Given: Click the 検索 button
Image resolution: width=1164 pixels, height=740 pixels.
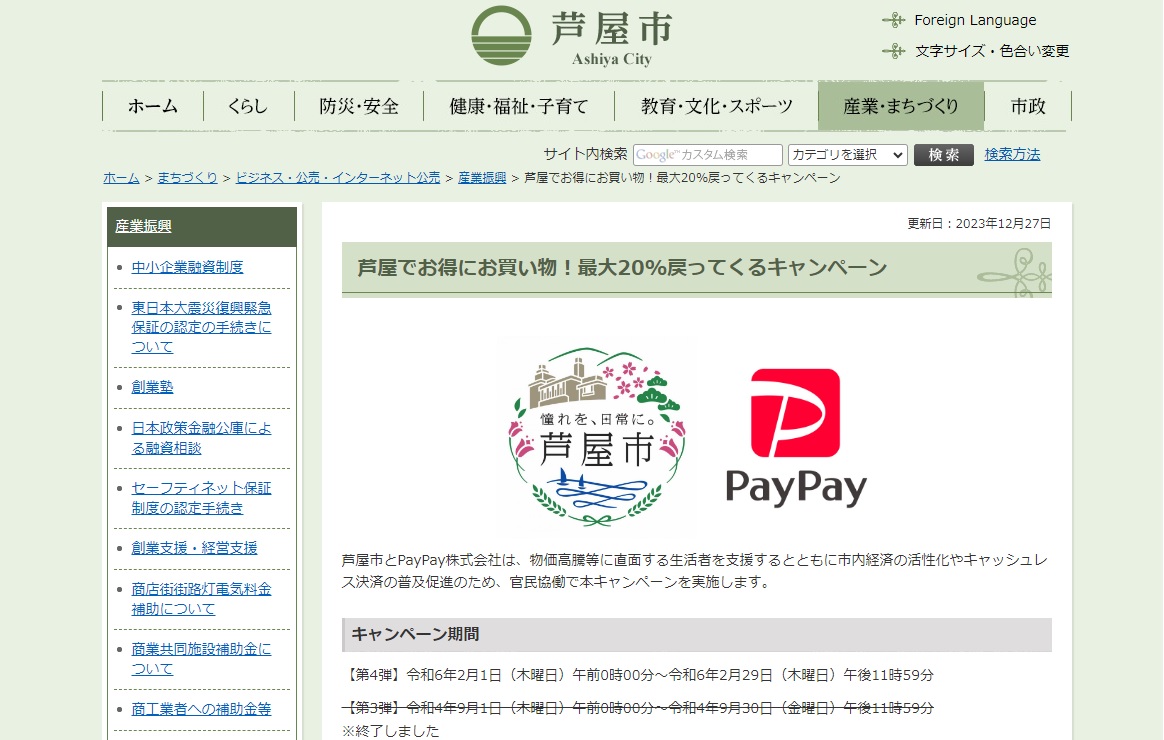Looking at the screenshot, I should (944, 154).
